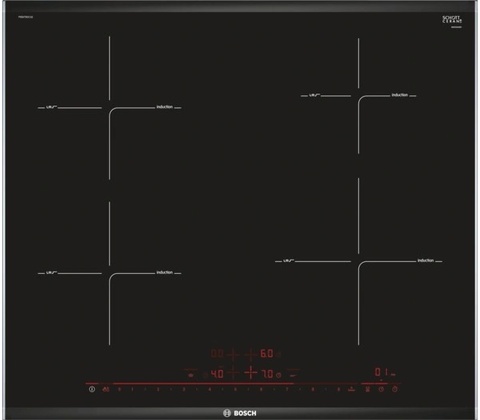This screenshot has height=420, width=480.
Task: Tap the 01 timer minutes display
Action: coord(382,372)
